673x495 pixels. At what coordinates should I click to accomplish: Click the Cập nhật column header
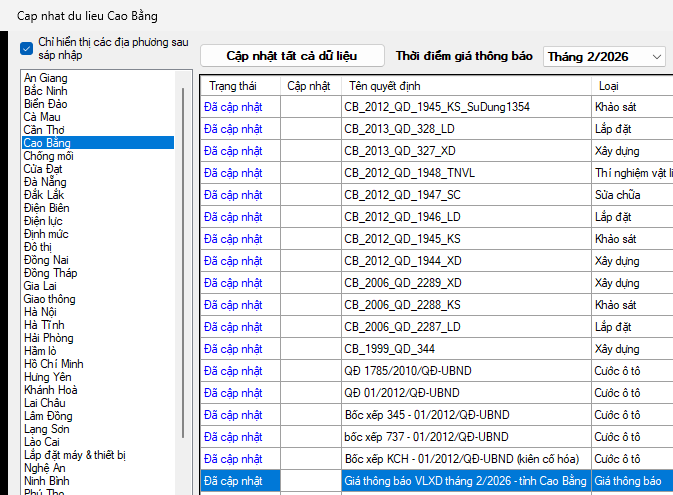tap(308, 86)
